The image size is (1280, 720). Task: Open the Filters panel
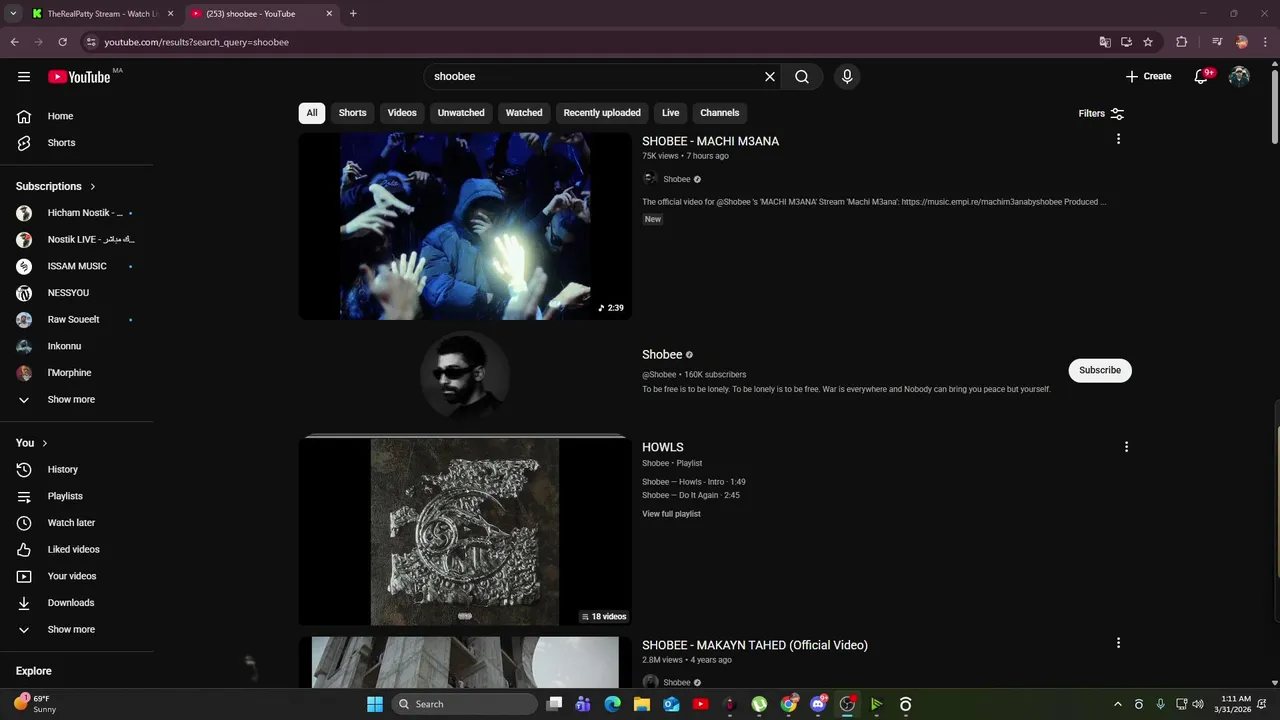click(1101, 114)
